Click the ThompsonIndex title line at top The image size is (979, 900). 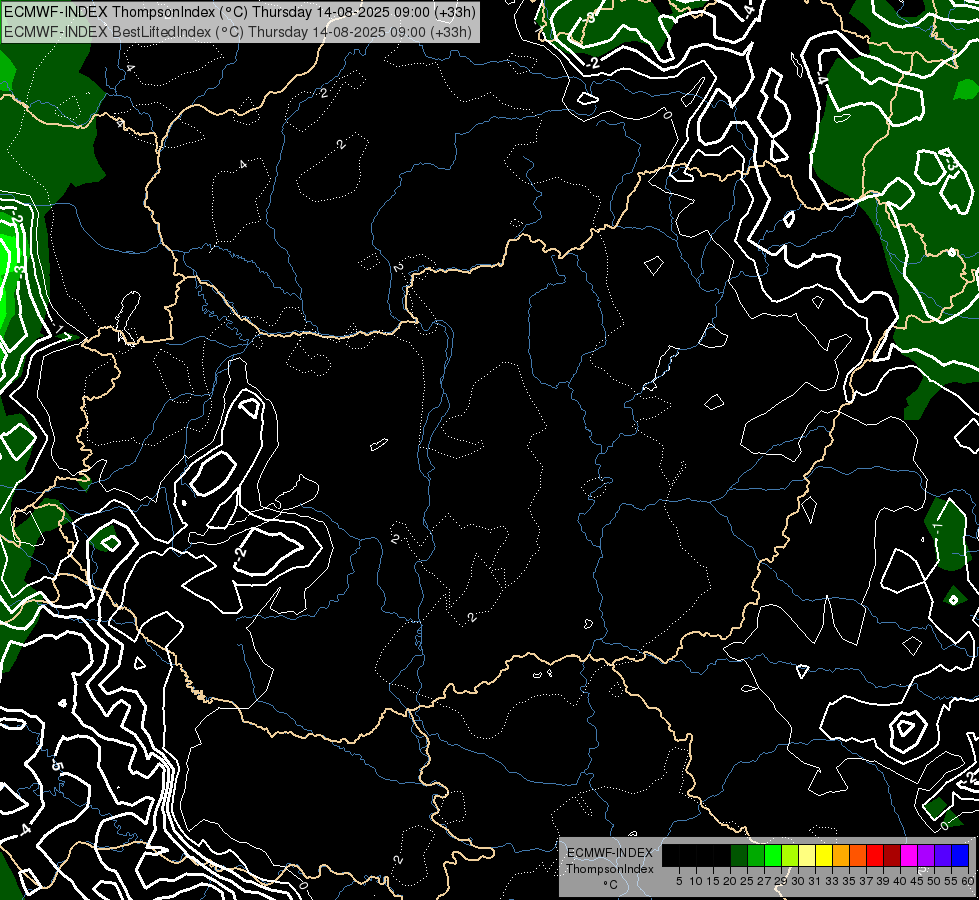point(240,12)
